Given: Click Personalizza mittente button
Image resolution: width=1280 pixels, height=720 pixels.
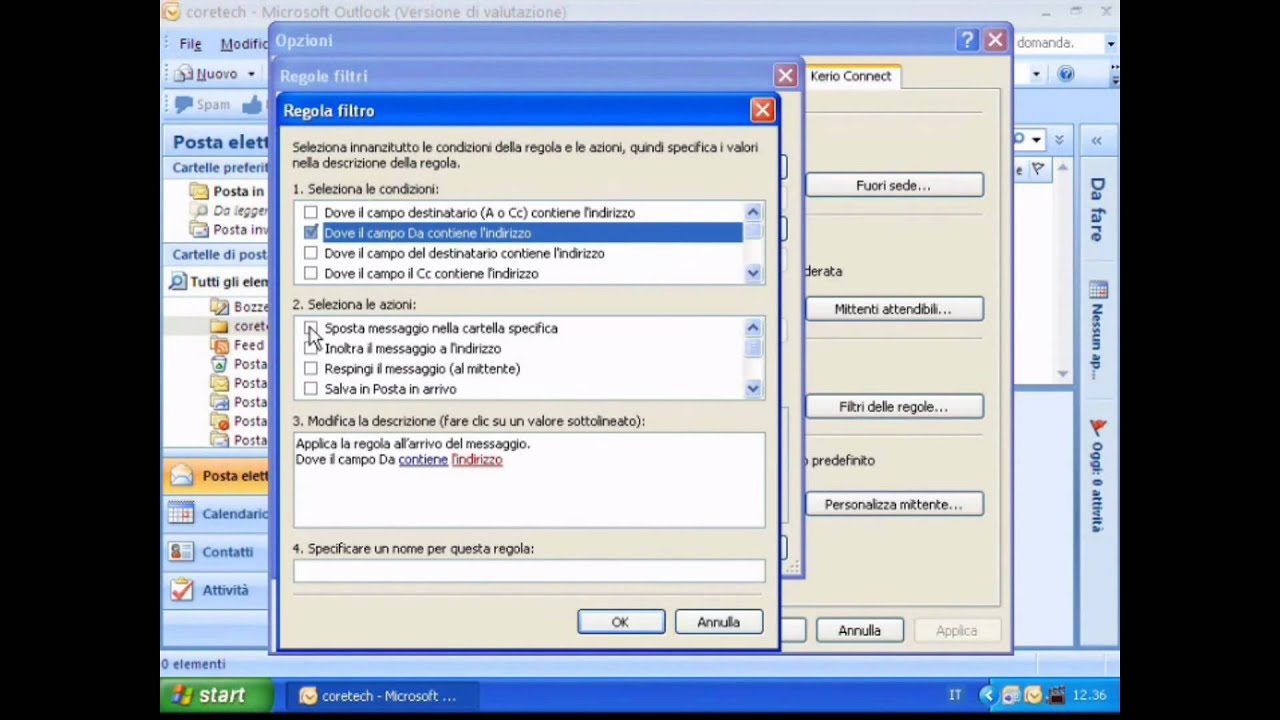Looking at the screenshot, I should 894,505.
